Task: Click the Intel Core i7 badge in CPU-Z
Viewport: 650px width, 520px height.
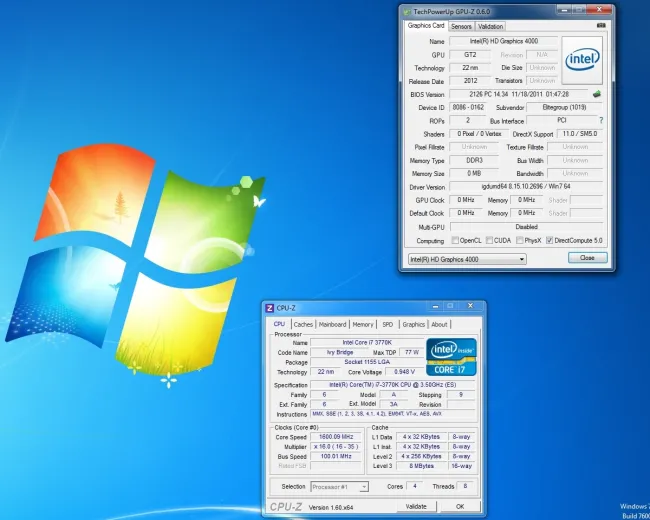Action: pyautogui.click(x=451, y=357)
